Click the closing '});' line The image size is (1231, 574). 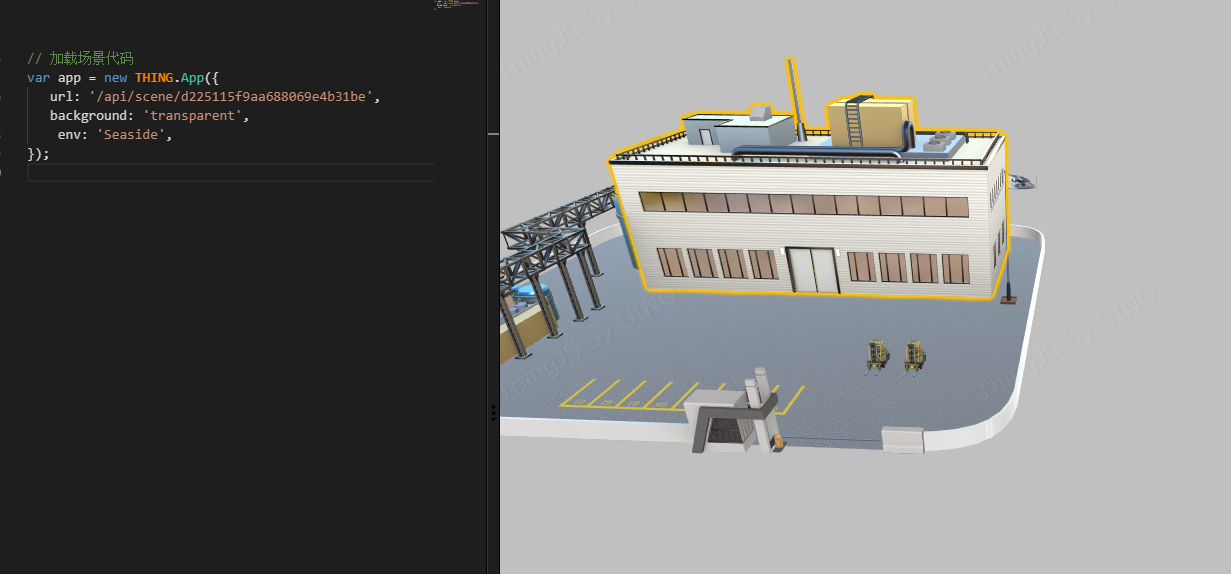(38, 153)
